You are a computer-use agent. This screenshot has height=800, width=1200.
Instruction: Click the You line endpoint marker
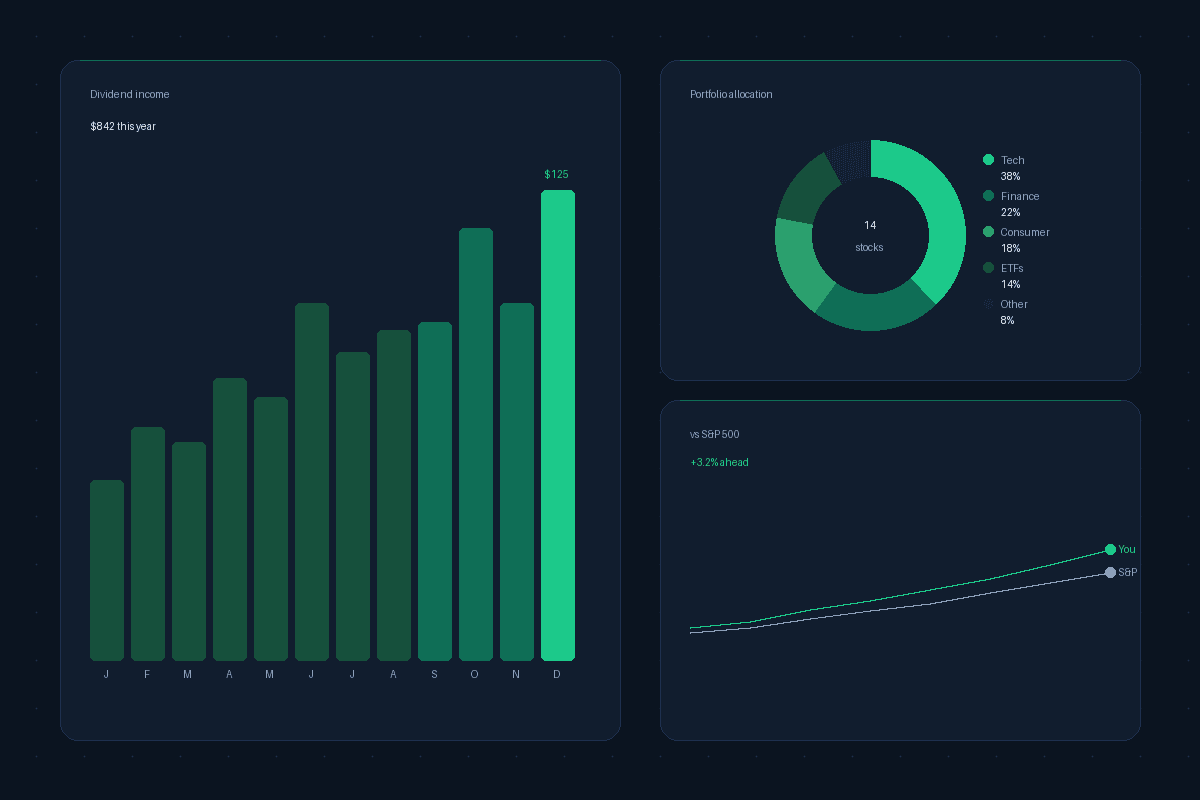tap(1110, 549)
